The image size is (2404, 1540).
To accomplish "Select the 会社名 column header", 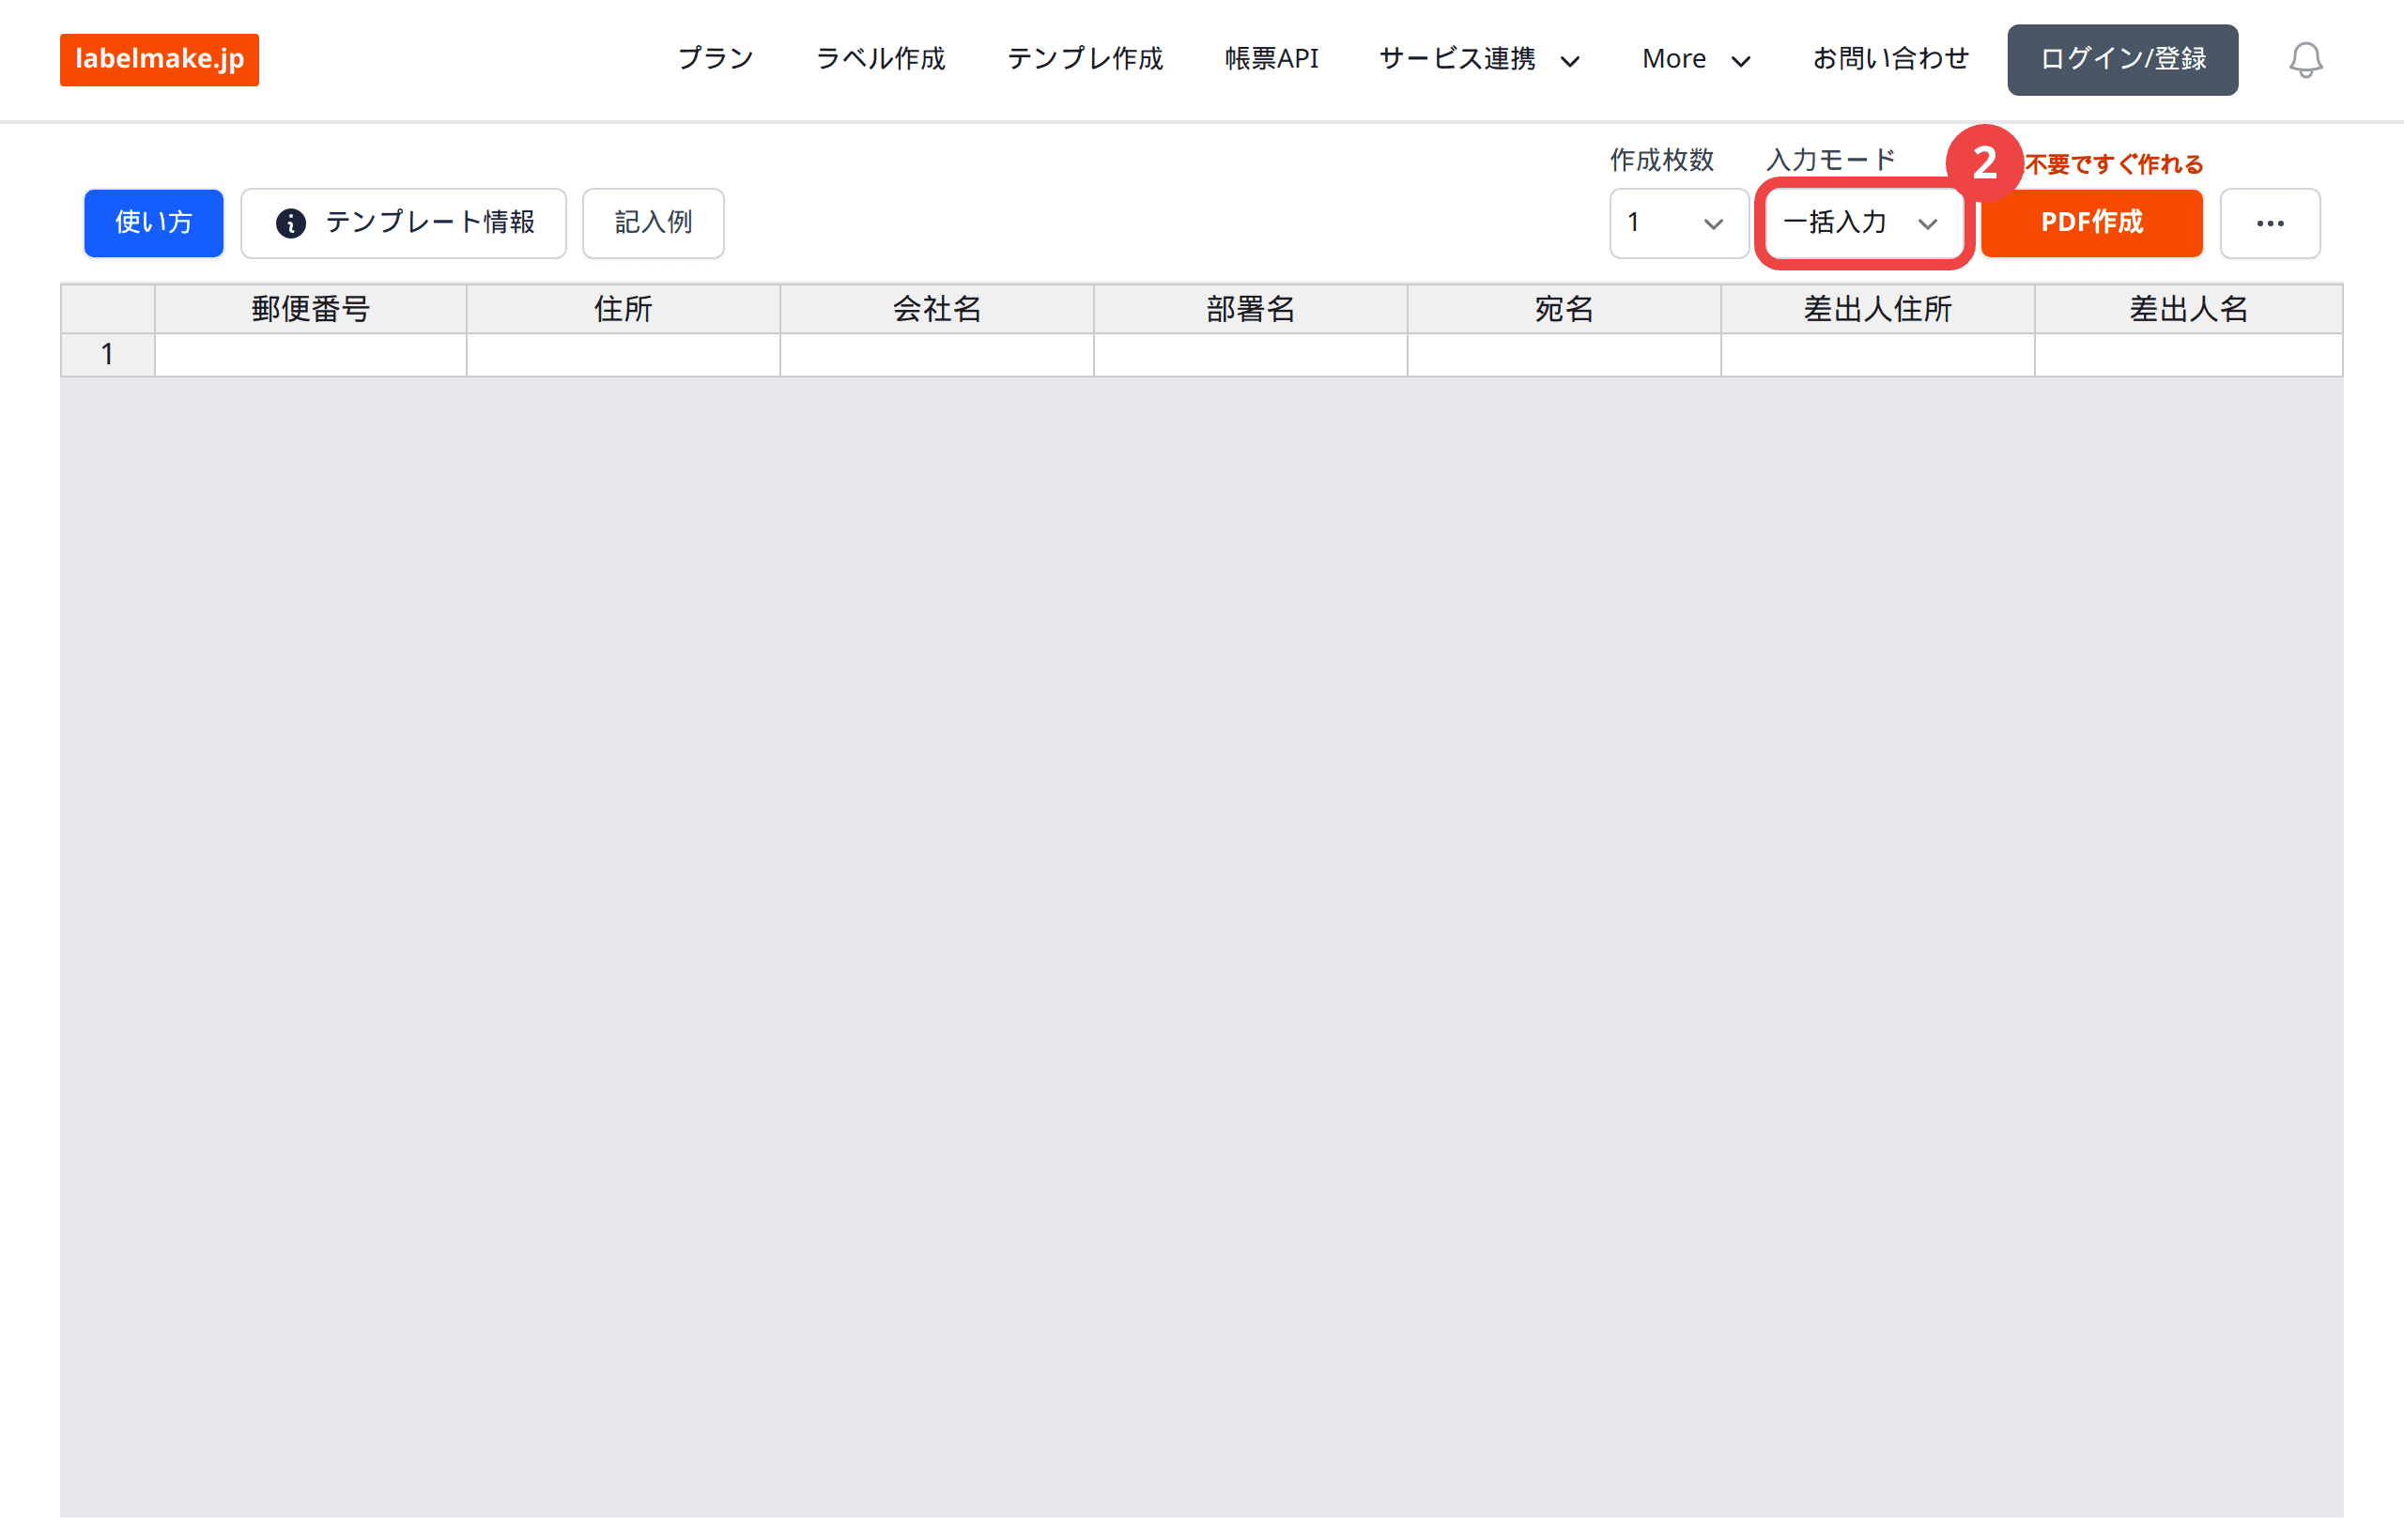I will (x=937, y=309).
